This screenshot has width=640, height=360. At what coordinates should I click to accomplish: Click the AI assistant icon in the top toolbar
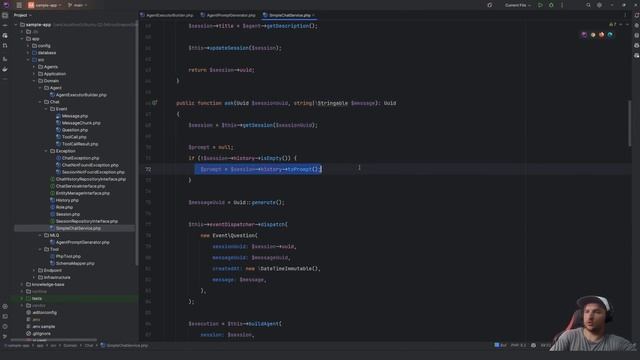coord(490,5)
